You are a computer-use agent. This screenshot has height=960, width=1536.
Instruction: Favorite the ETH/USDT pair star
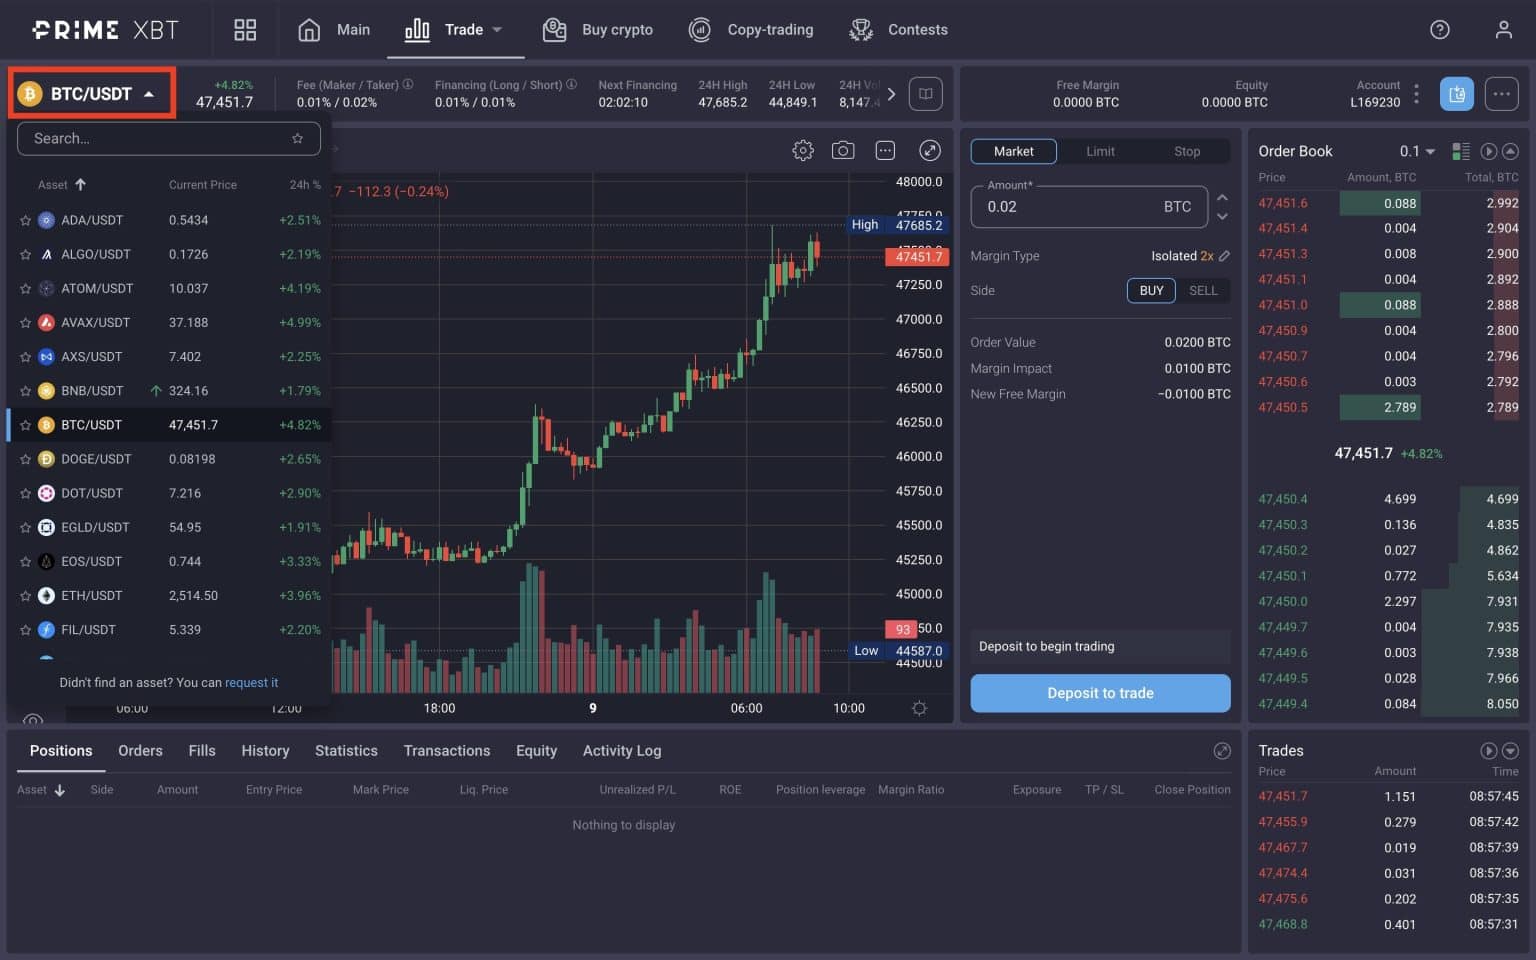26,595
